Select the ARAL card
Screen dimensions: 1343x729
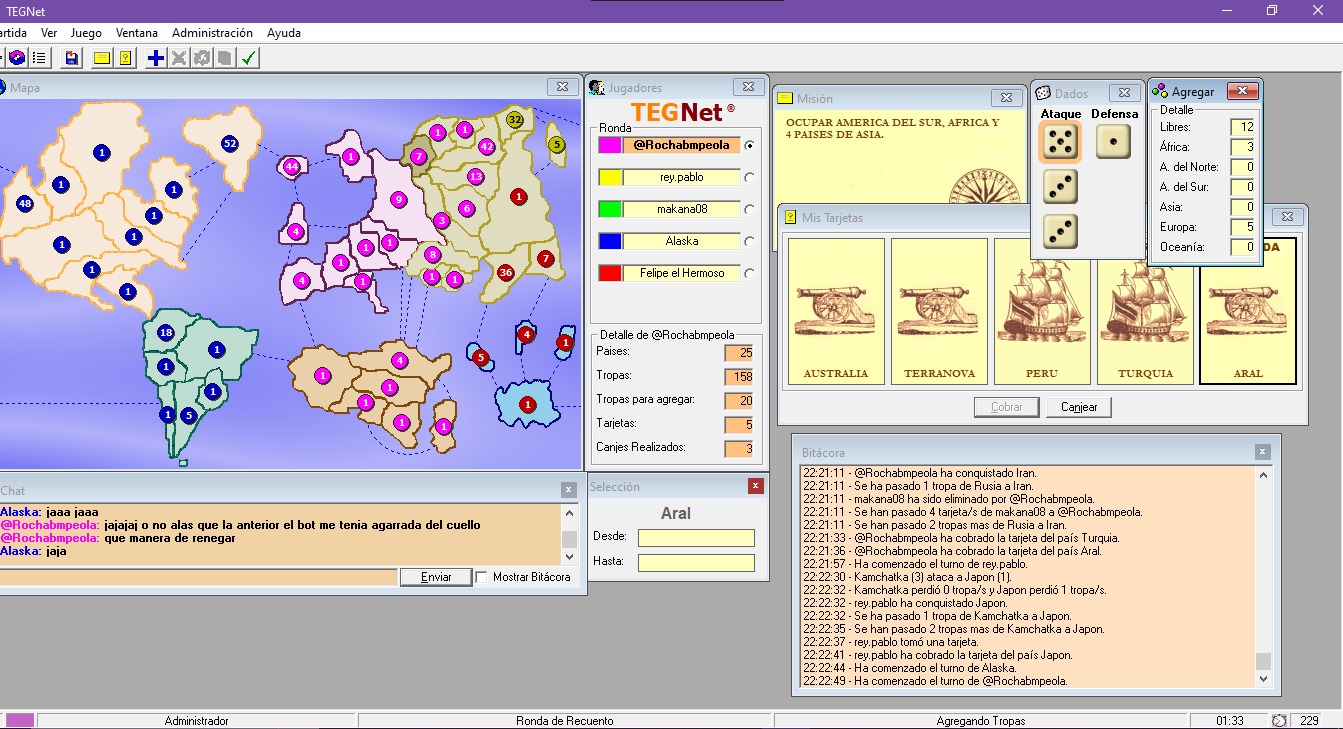[x=1248, y=311]
